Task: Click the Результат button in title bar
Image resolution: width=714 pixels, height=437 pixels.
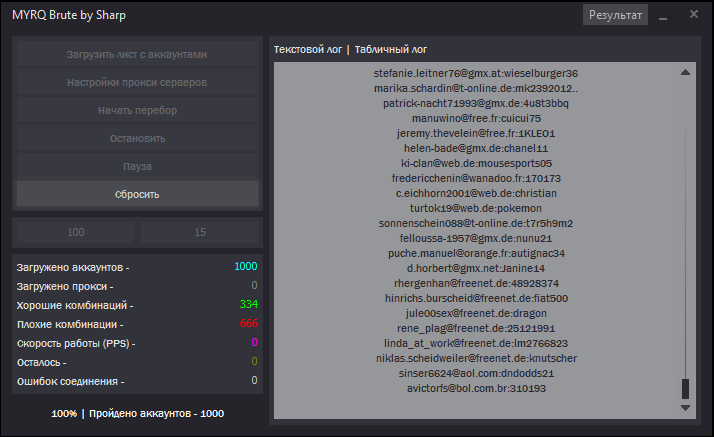Action: point(615,15)
